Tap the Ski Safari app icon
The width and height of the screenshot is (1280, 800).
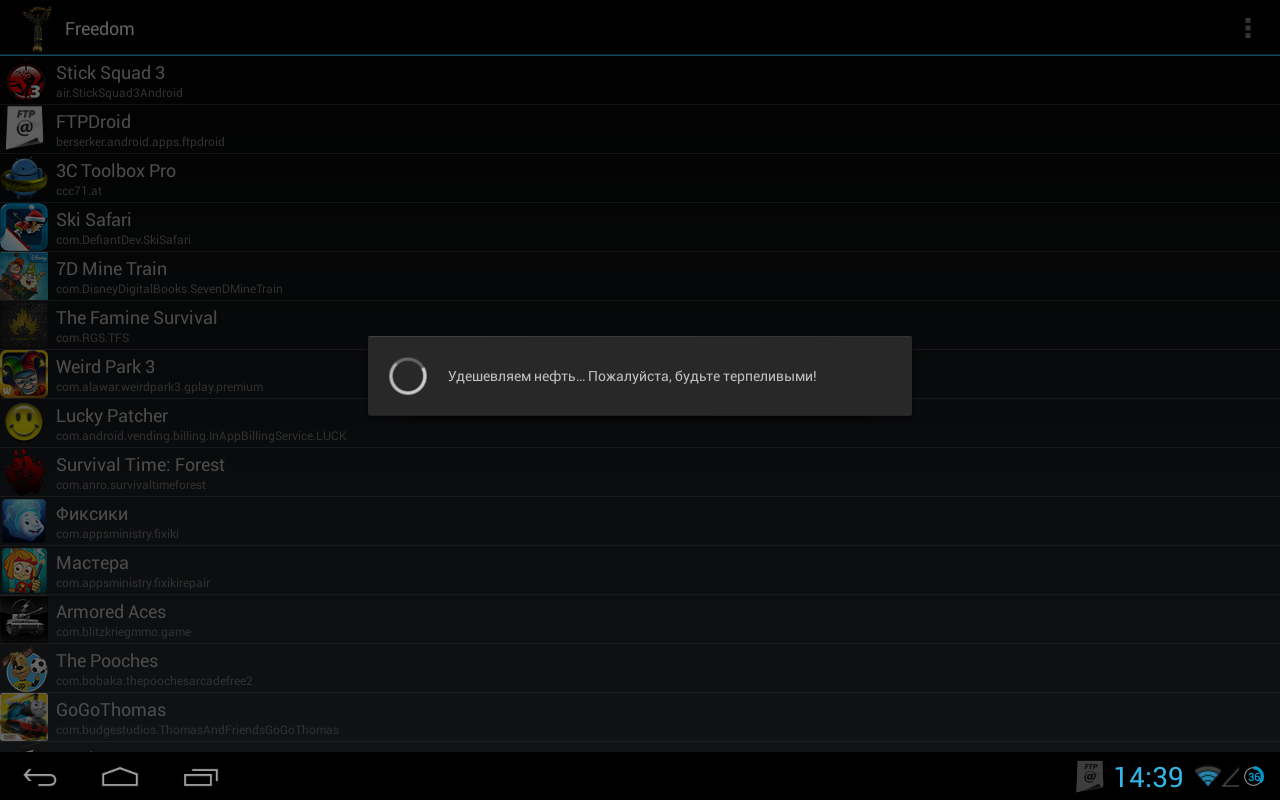tap(24, 228)
